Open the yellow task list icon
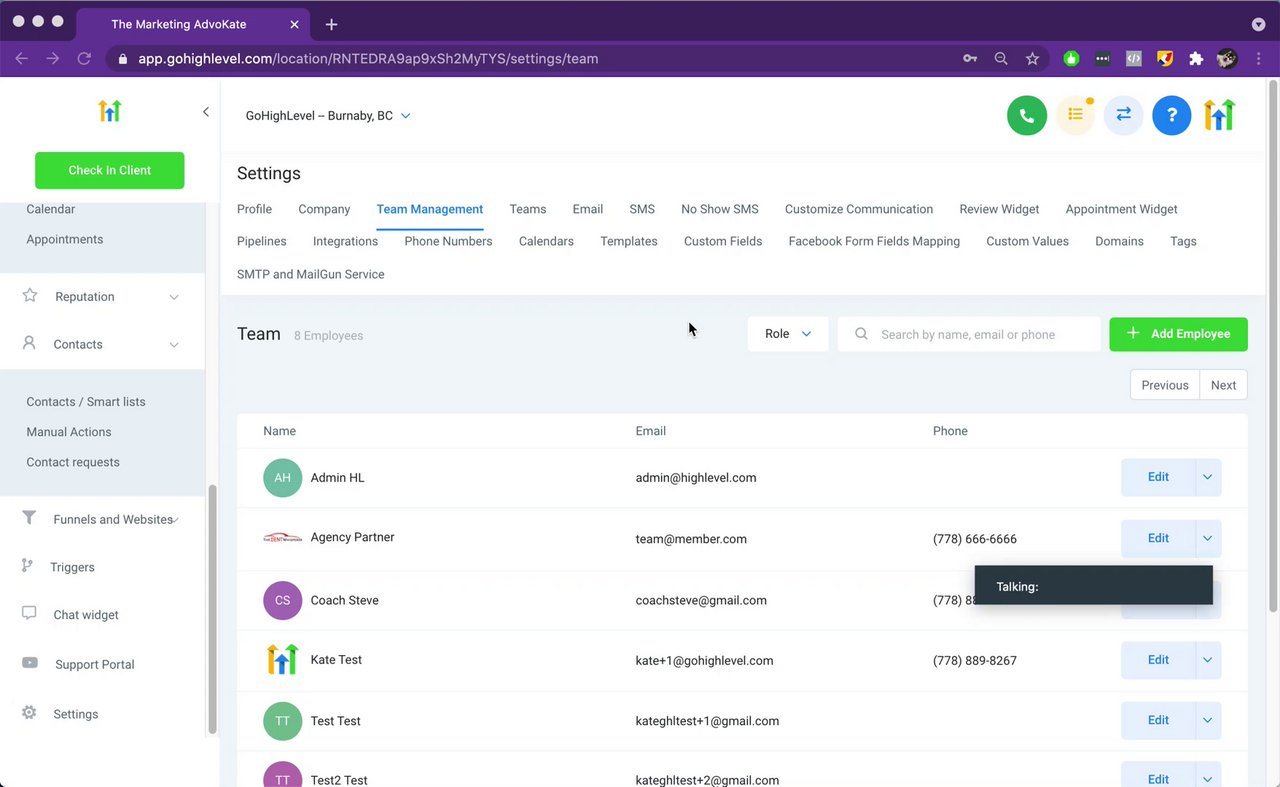This screenshot has height=787, width=1280. click(x=1076, y=116)
